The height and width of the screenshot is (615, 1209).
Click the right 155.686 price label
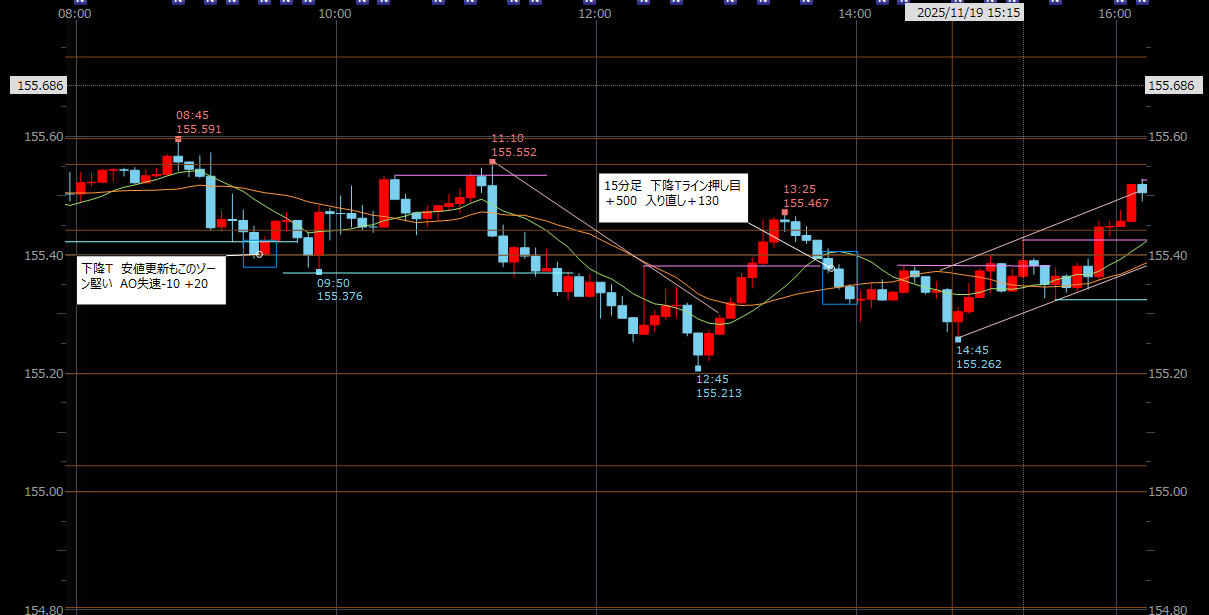[1171, 86]
